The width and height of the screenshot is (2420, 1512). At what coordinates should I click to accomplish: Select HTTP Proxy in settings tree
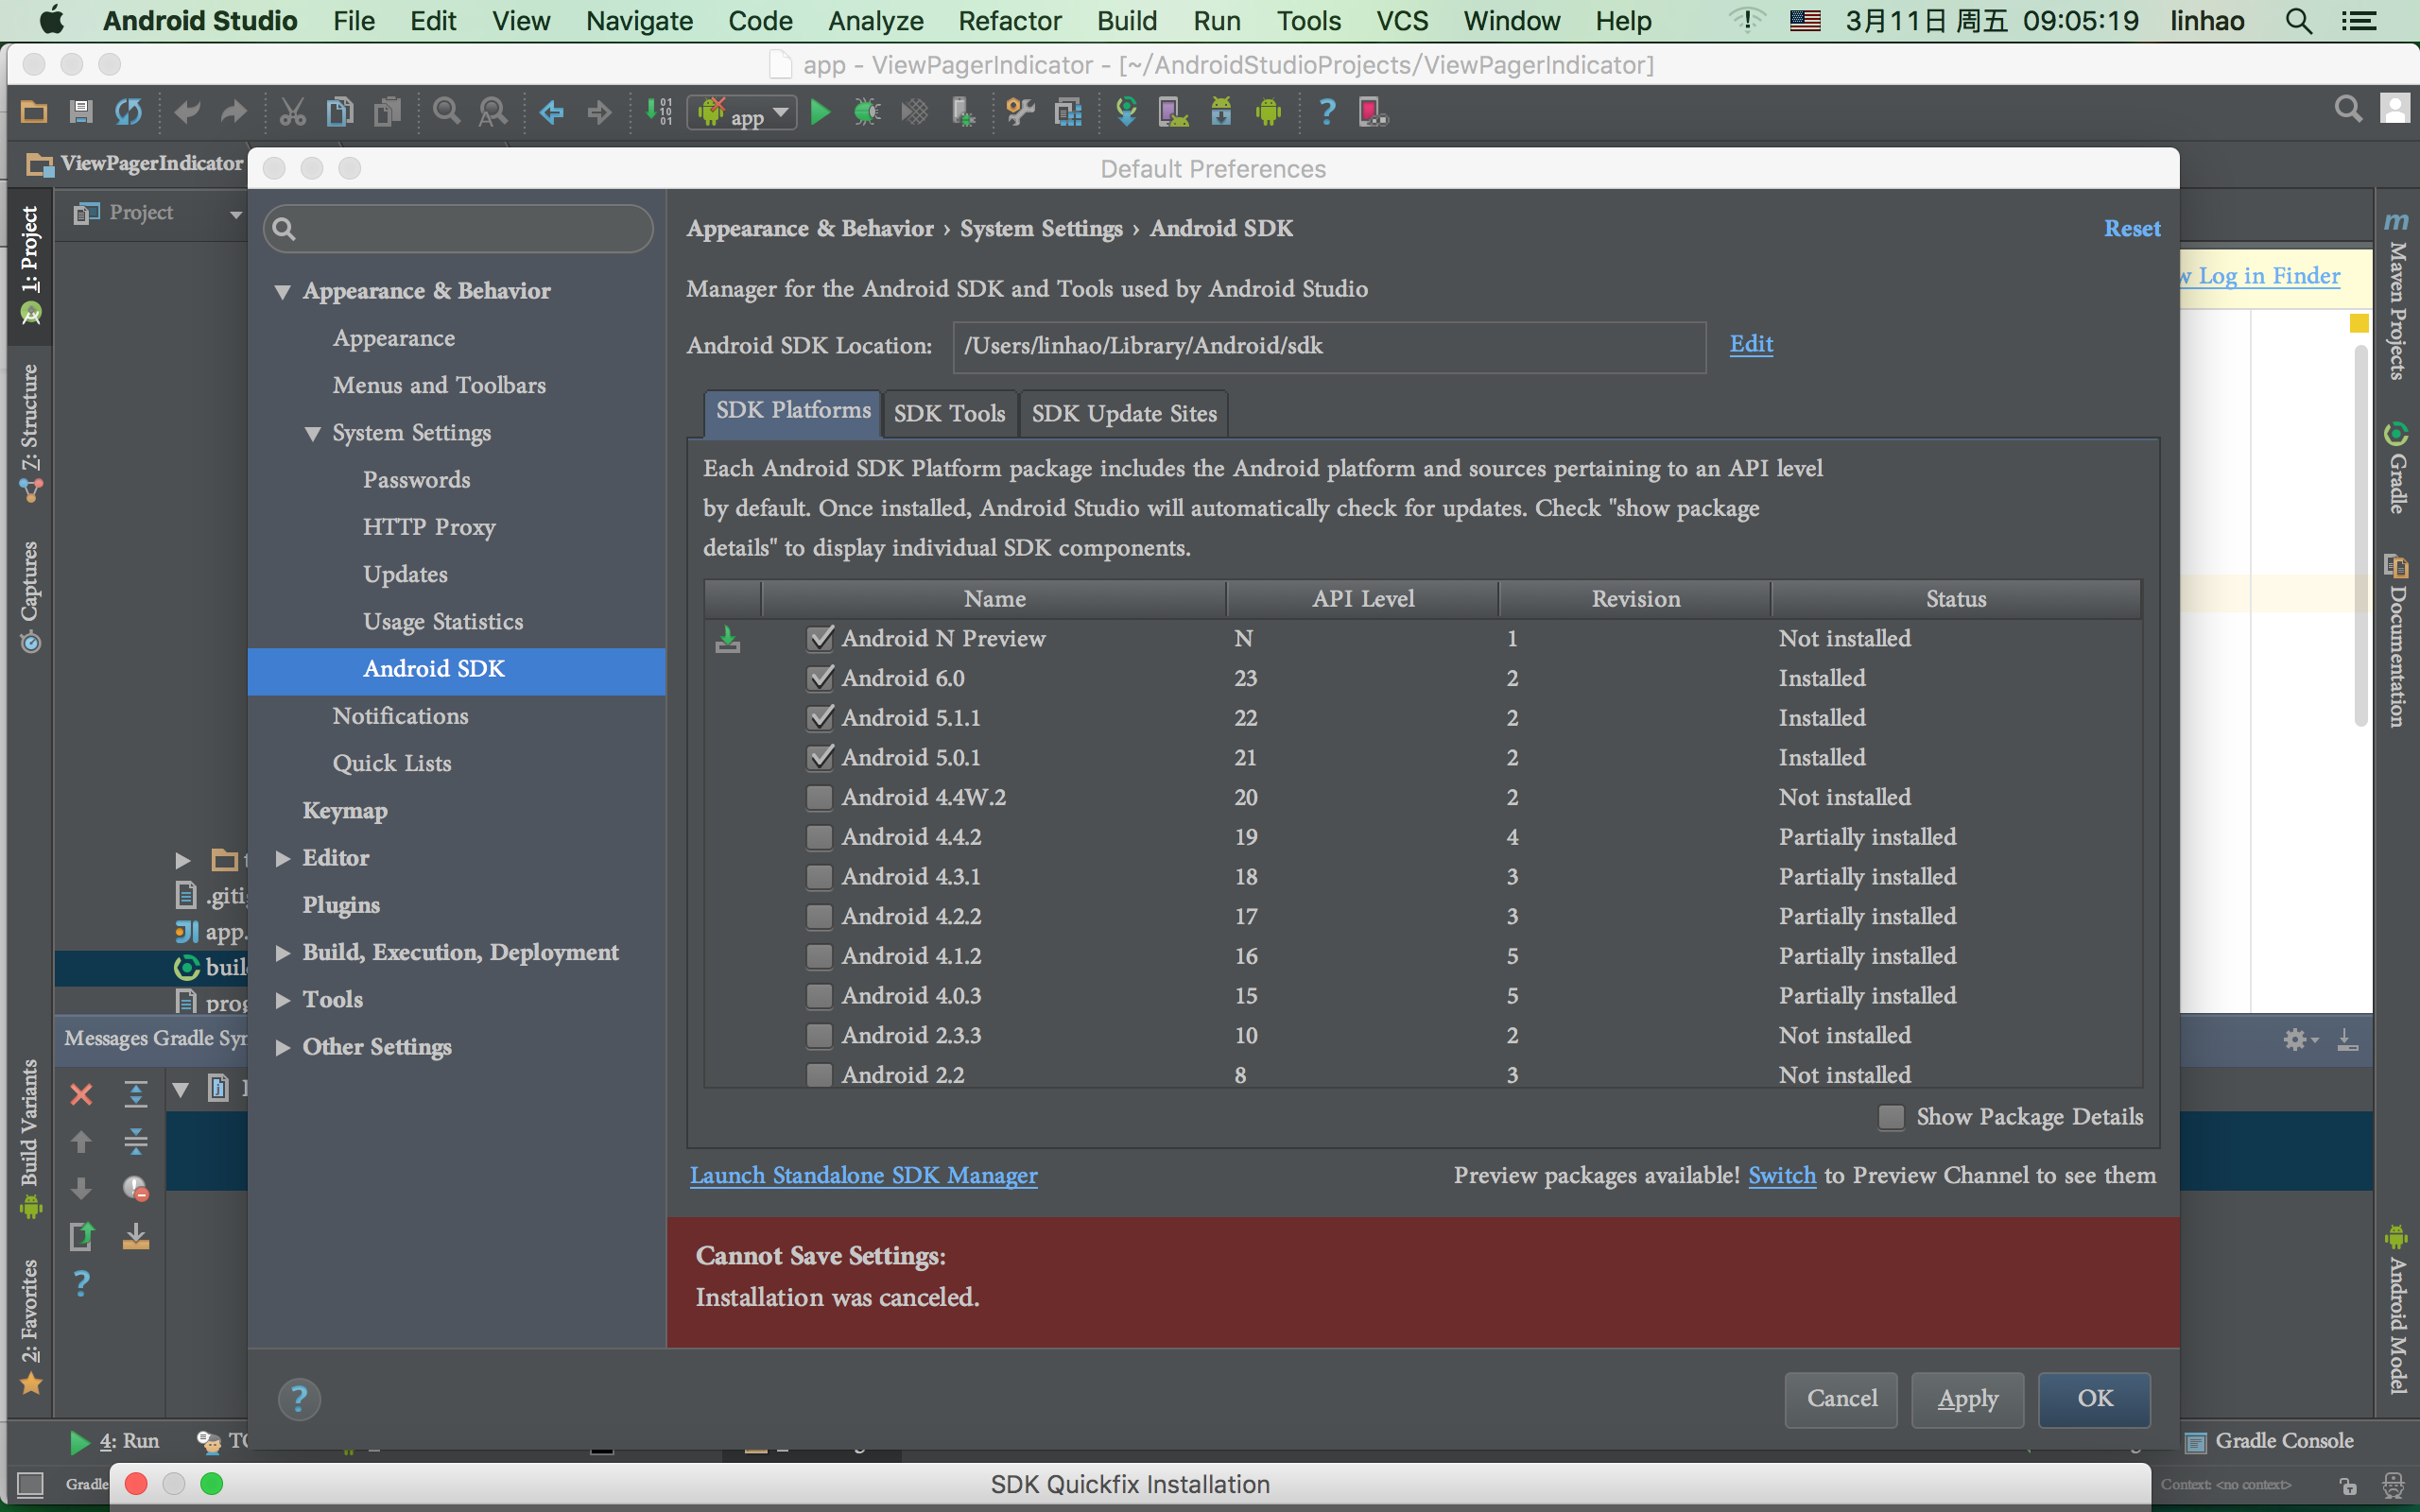pos(429,527)
